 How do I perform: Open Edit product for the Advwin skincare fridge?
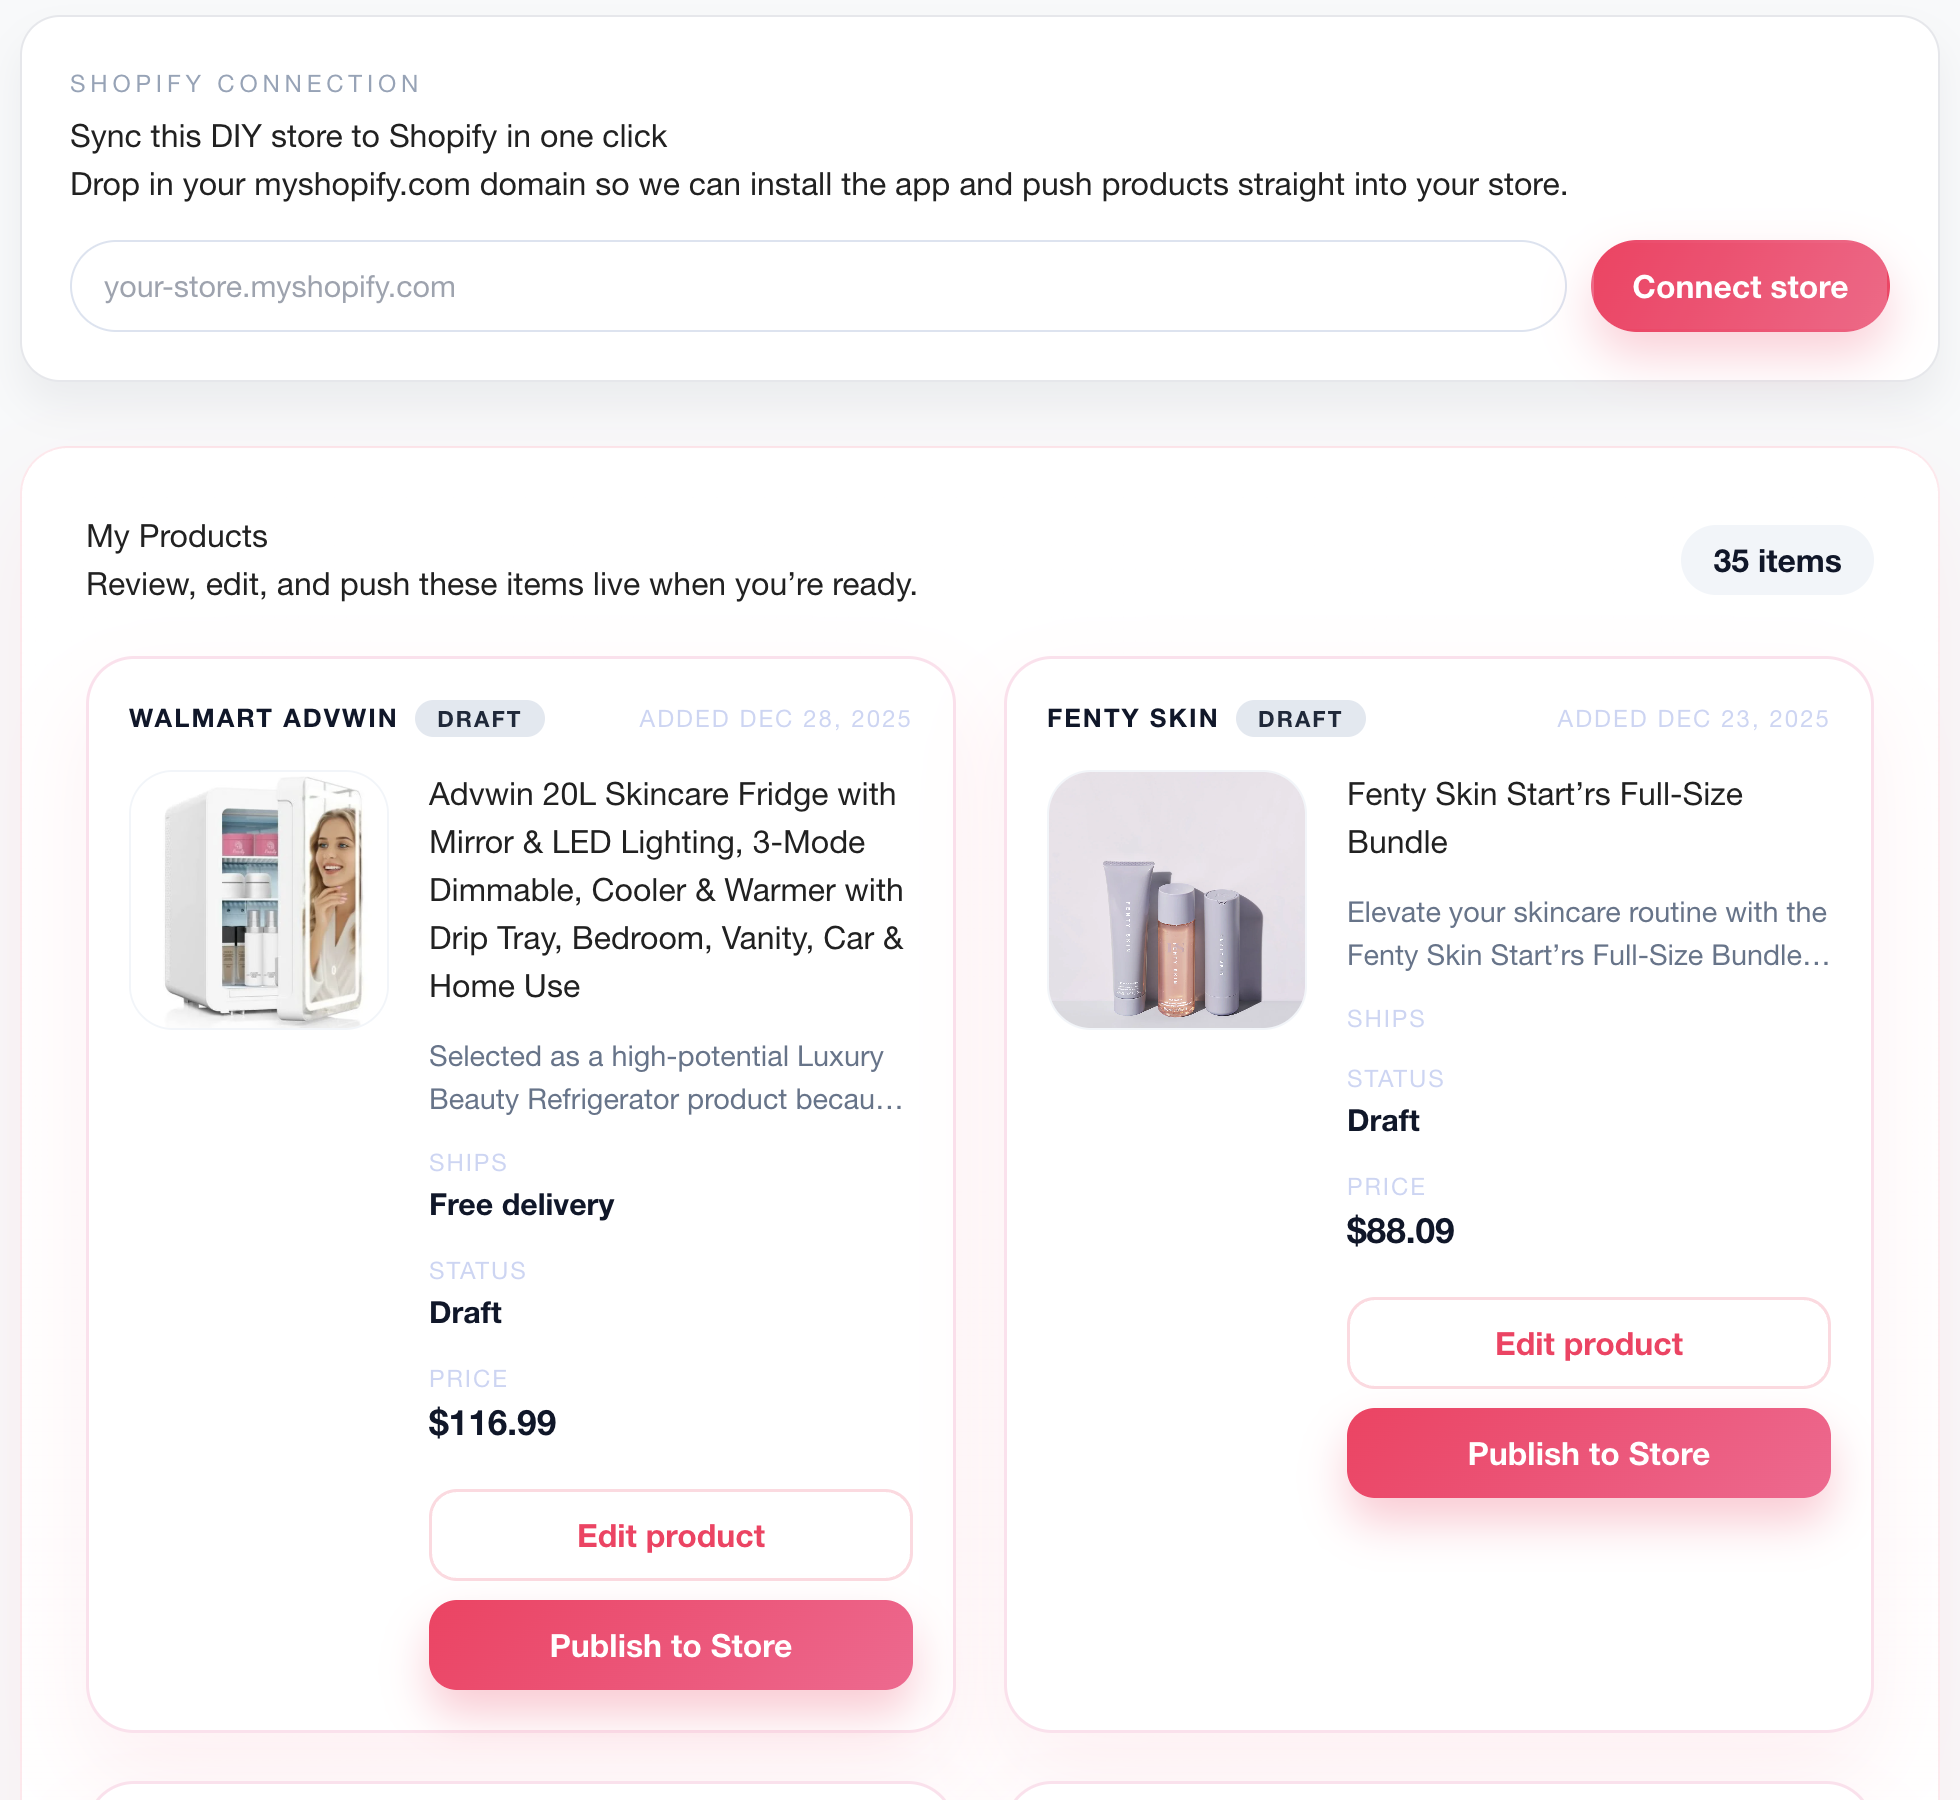(x=670, y=1535)
